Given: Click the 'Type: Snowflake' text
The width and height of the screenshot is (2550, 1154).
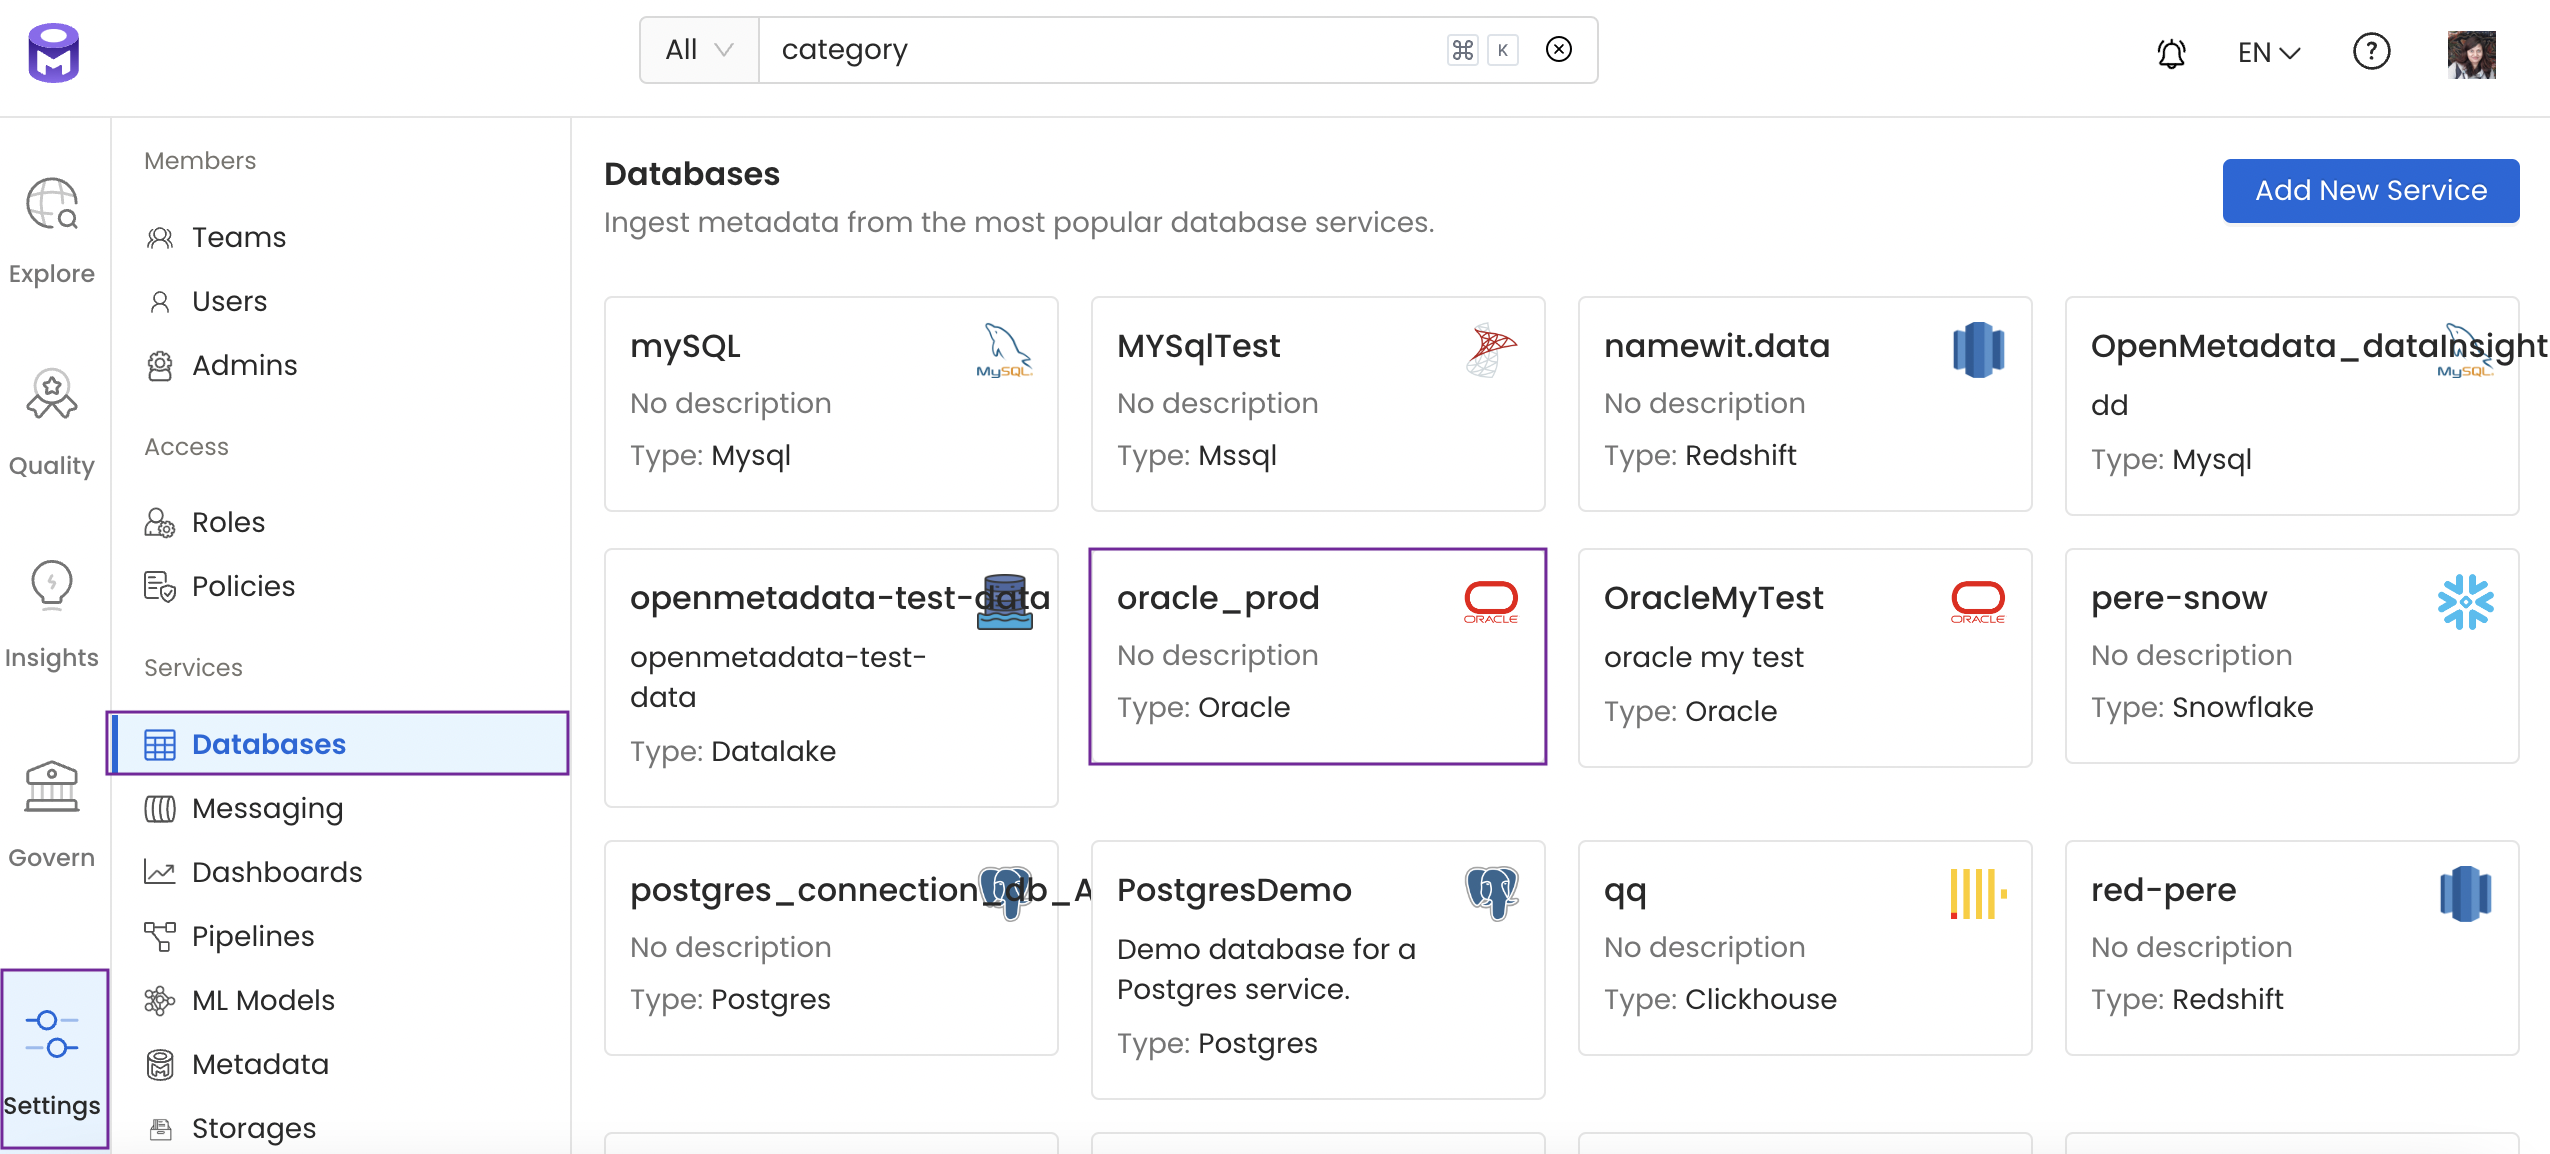Looking at the screenshot, I should tap(2202, 707).
